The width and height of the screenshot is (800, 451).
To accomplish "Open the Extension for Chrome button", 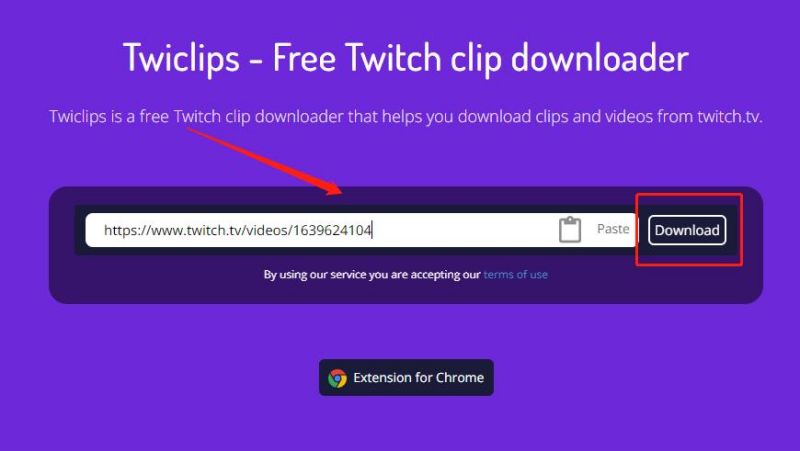I will tap(406, 378).
